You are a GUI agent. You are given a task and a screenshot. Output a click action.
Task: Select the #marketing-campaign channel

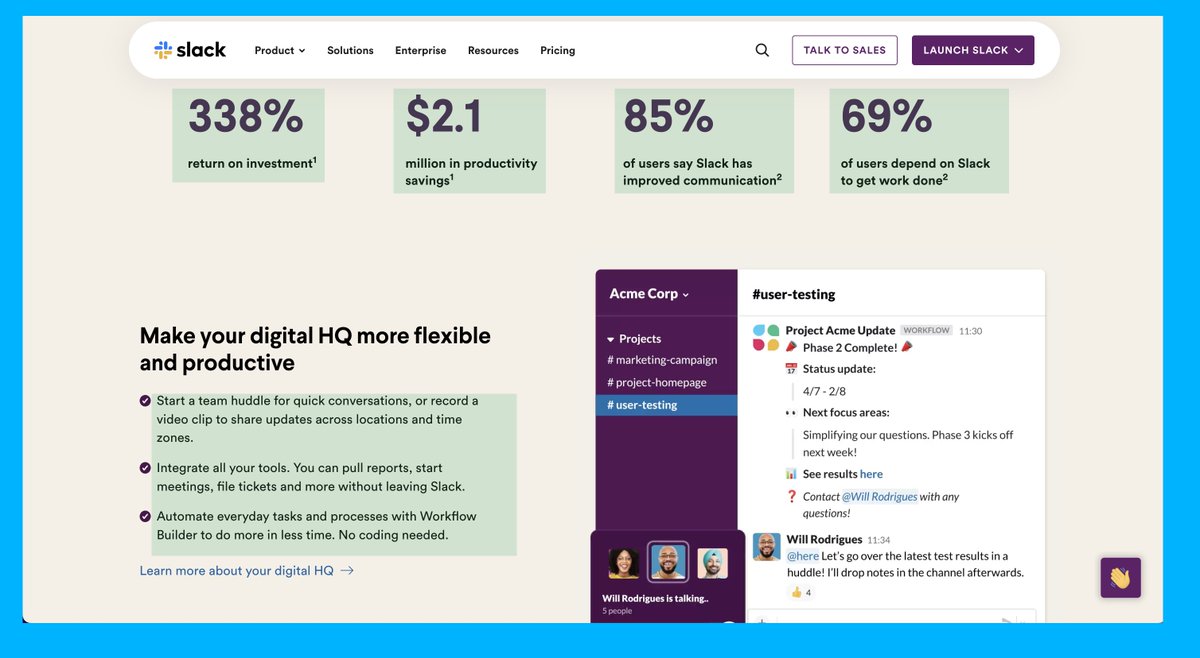(x=666, y=360)
